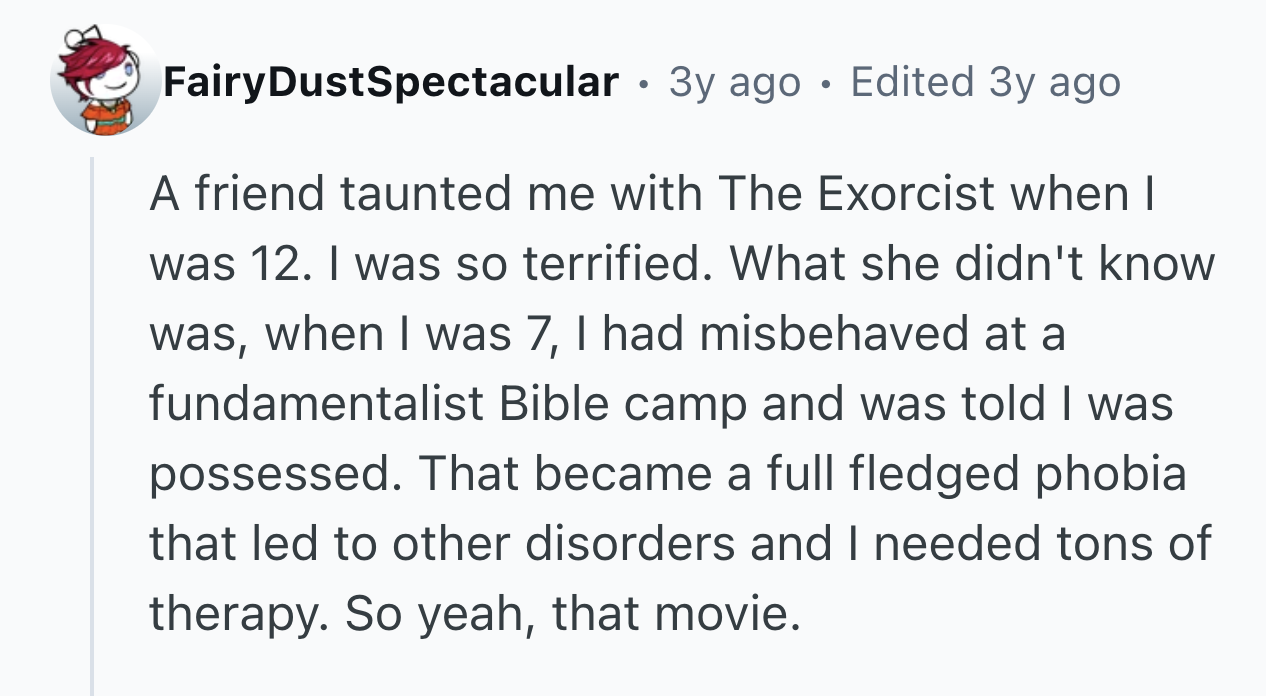Click the "3y ago" comment timestamp
The height and width of the screenshot is (696, 1266).
click(735, 82)
